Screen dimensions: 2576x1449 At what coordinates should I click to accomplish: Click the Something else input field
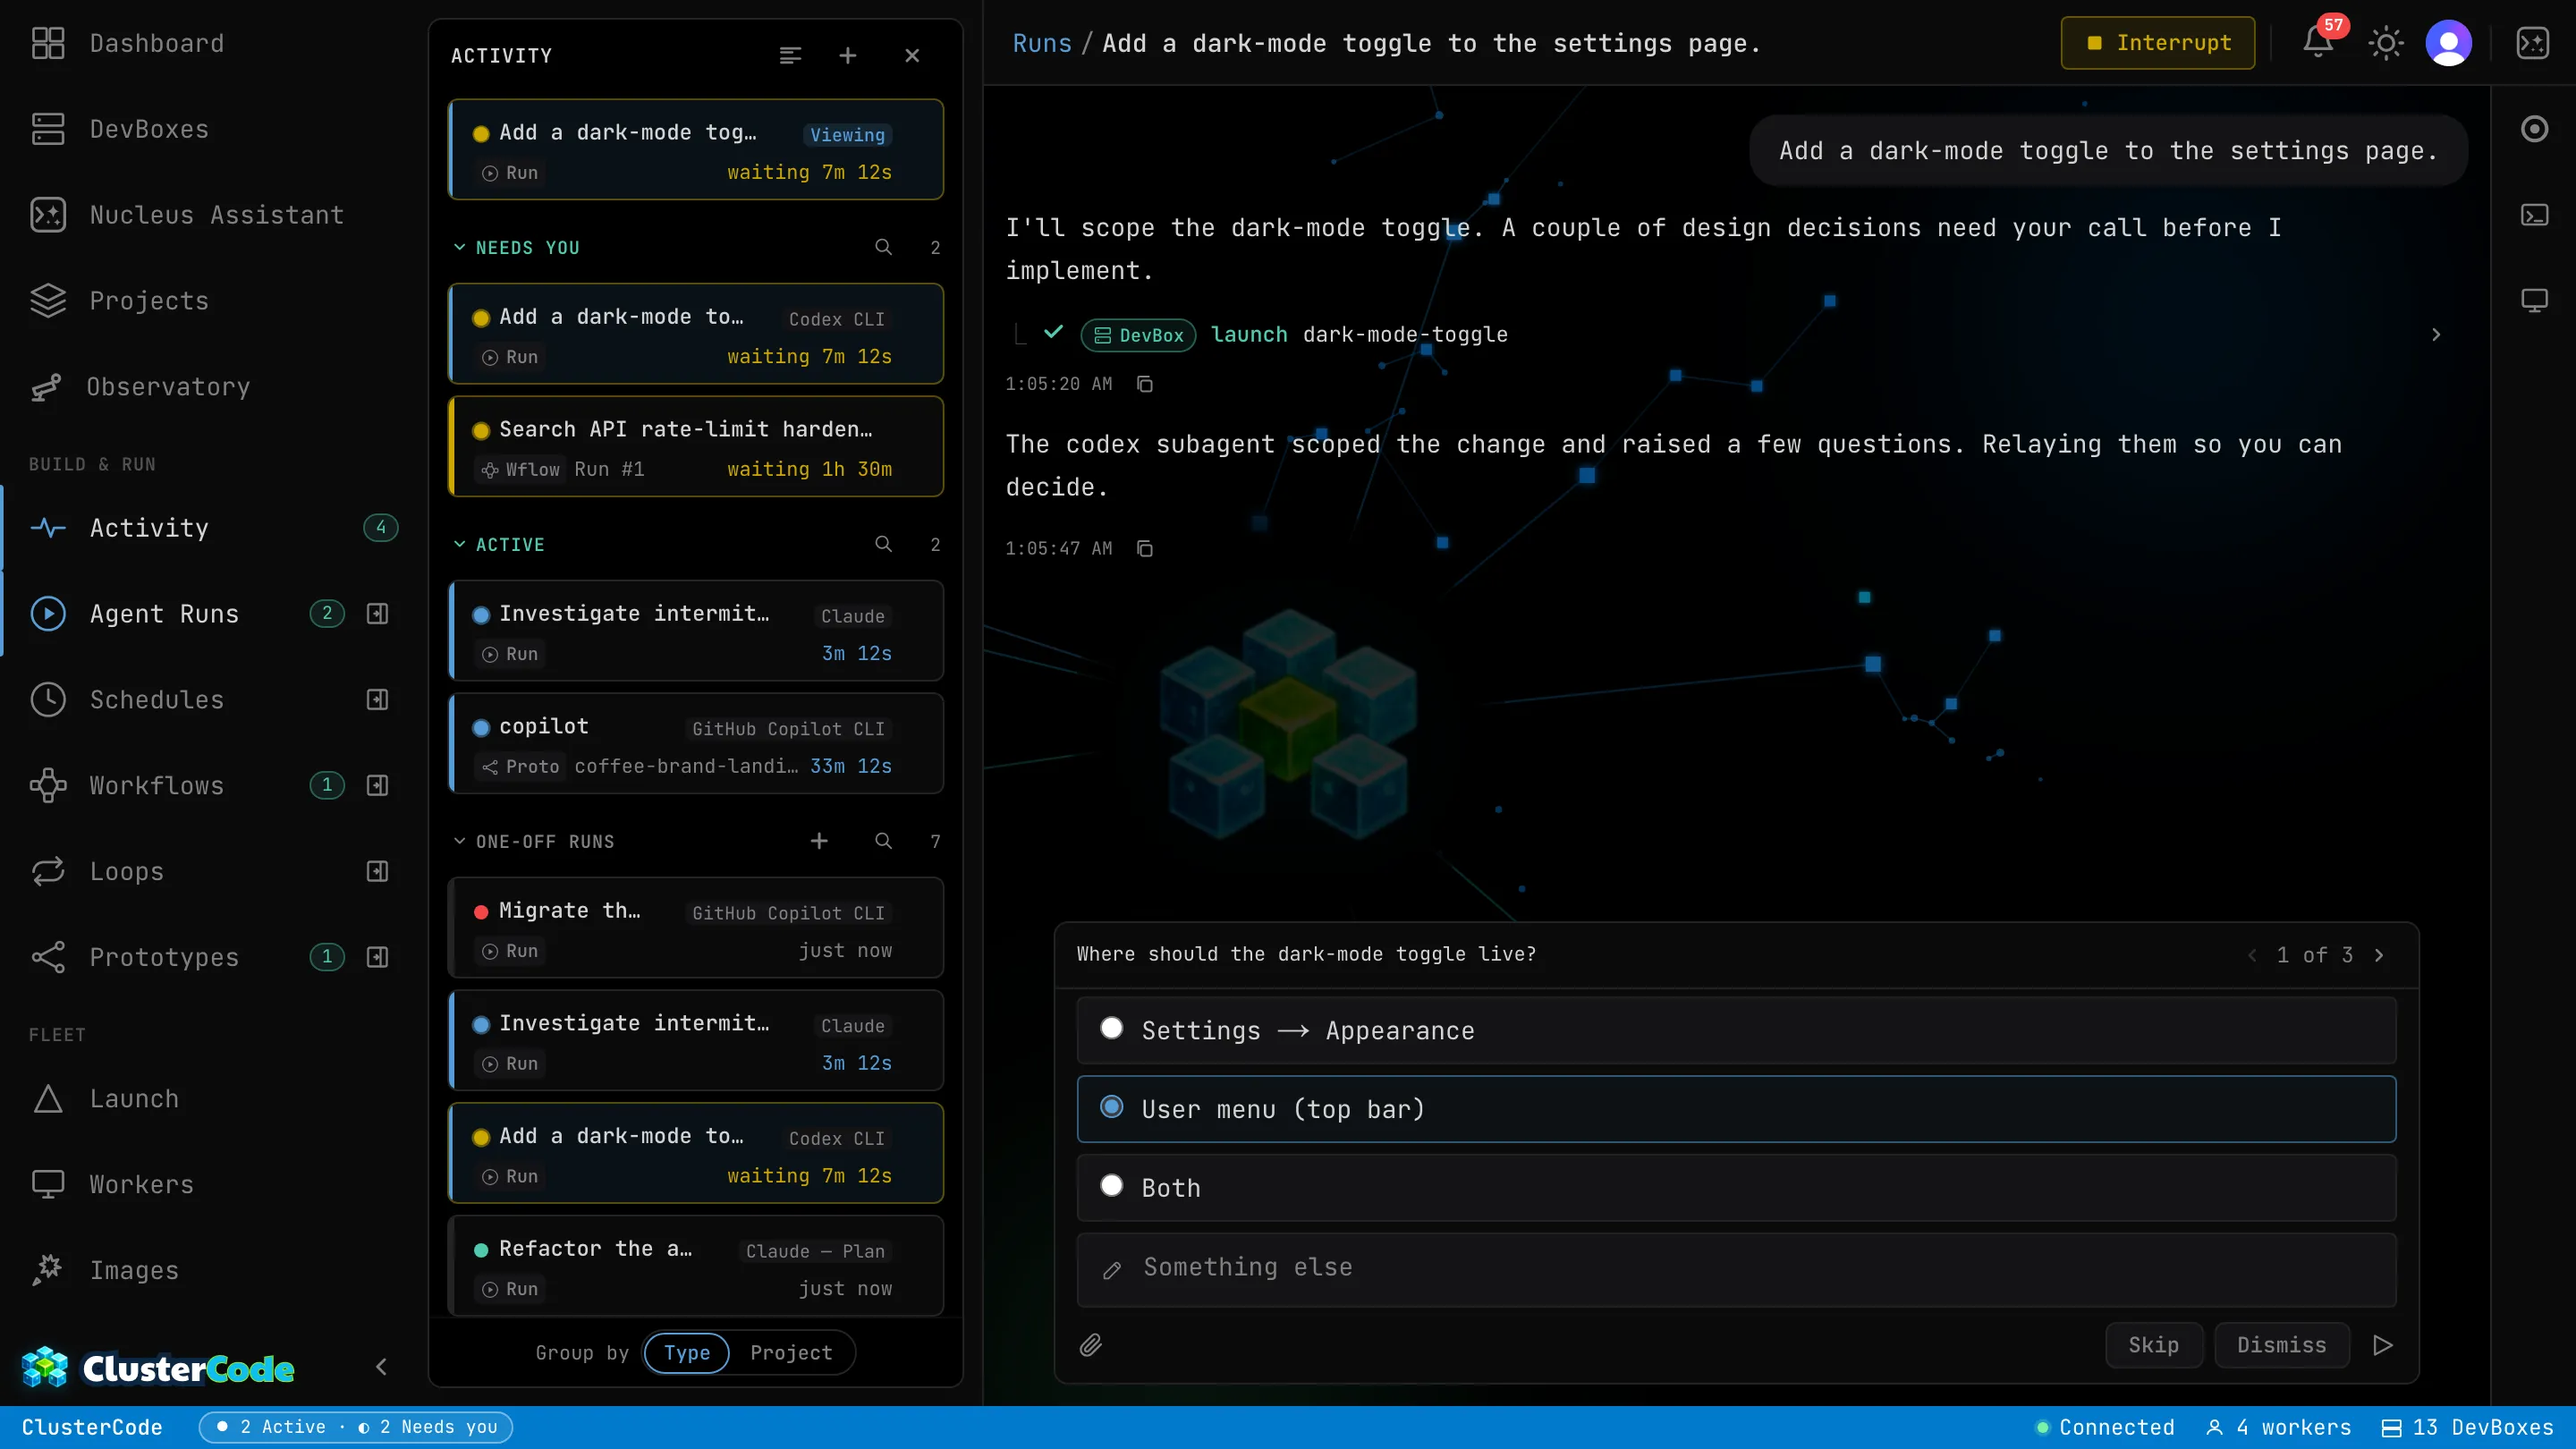(x=1736, y=1269)
